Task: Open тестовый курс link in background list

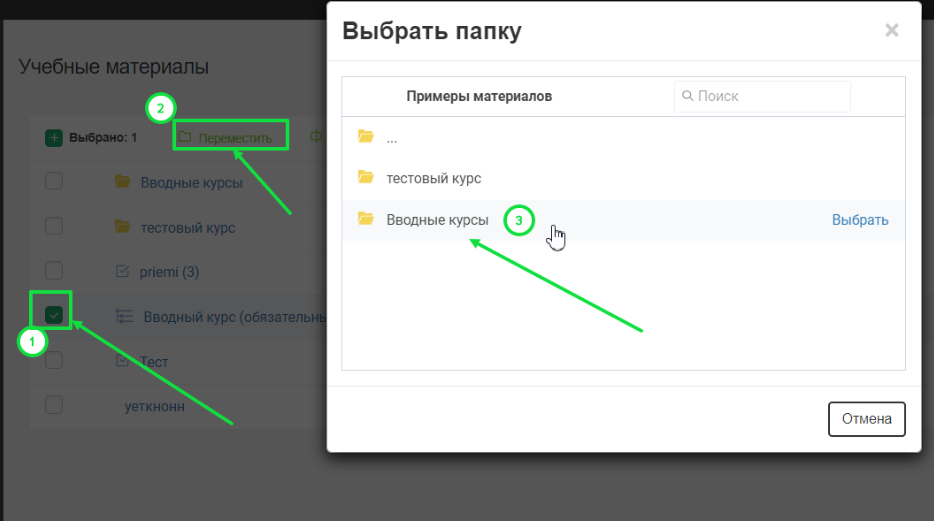Action: 188,228
